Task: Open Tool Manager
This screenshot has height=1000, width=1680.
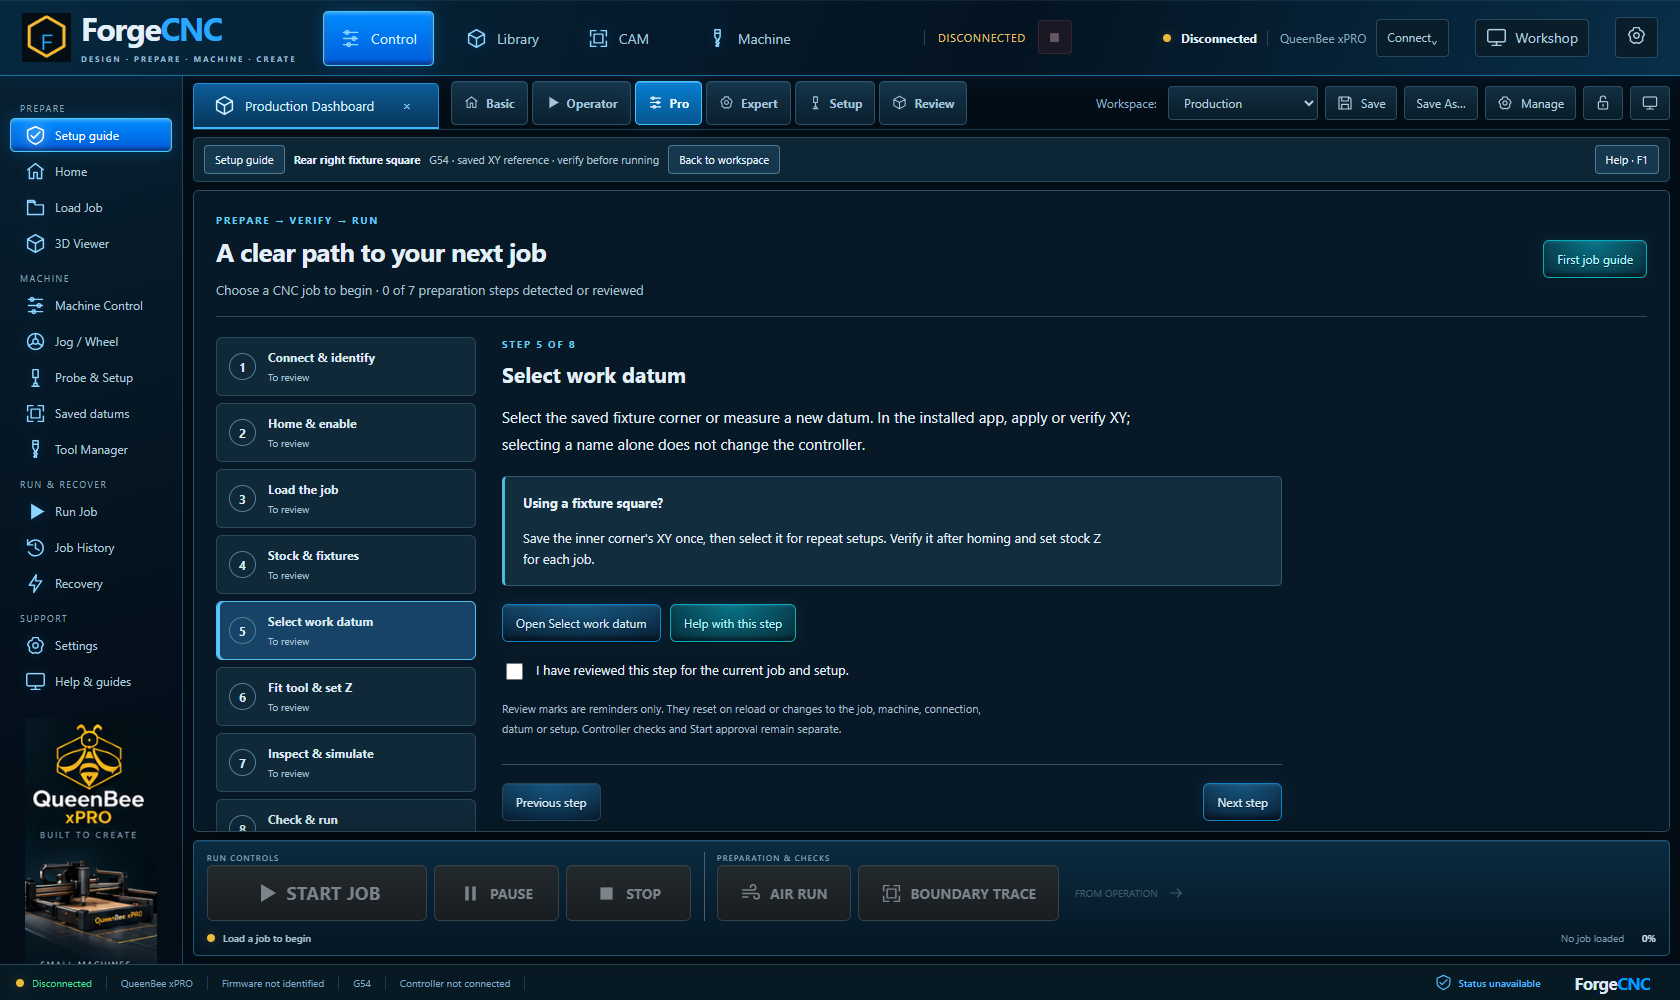Action: tap(91, 450)
